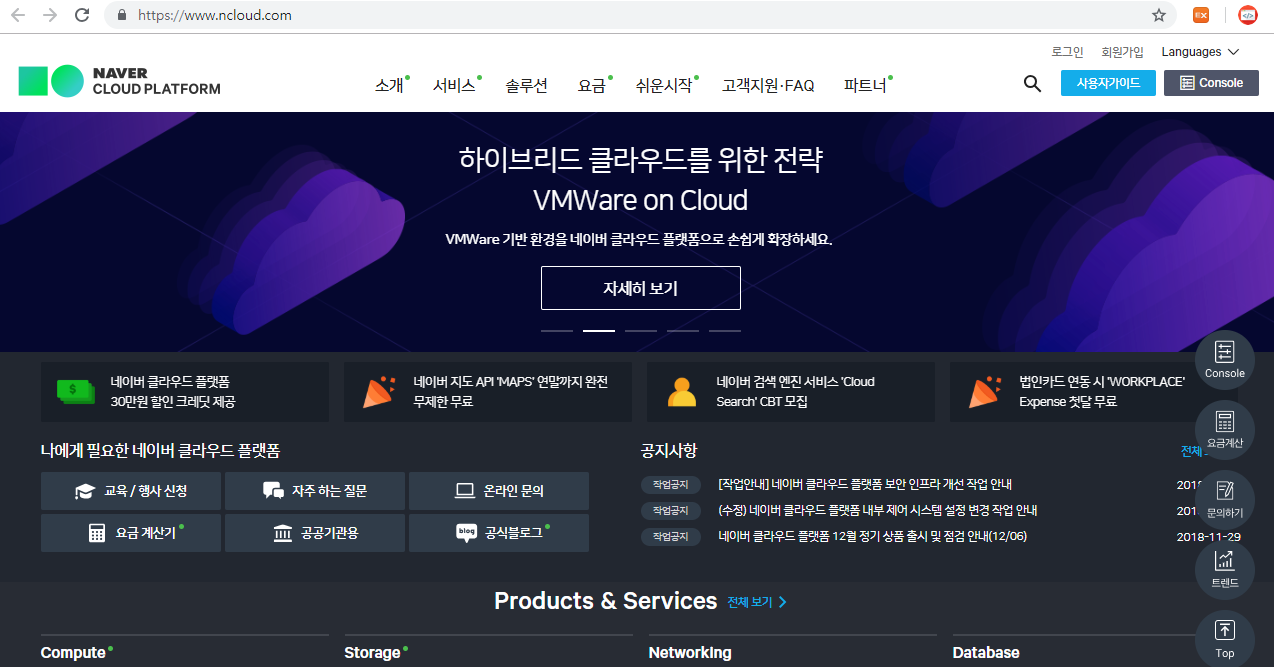1274x667 pixels.
Task: Select fifth banner slide indicator
Action: point(725,330)
